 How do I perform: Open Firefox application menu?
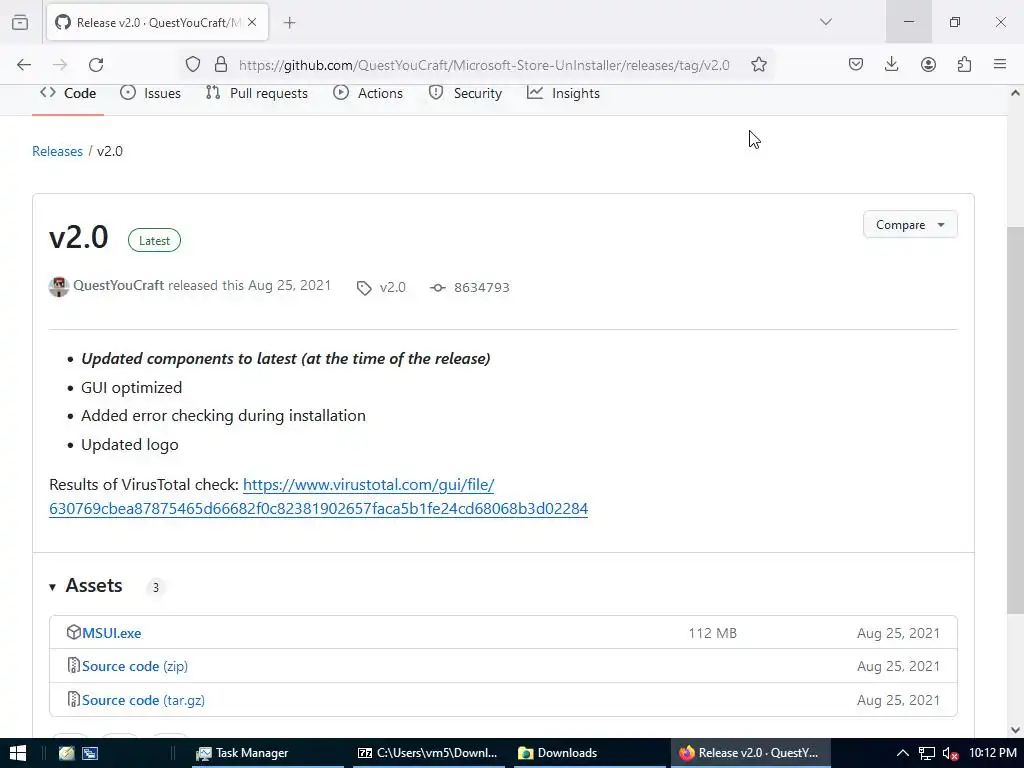1000,64
